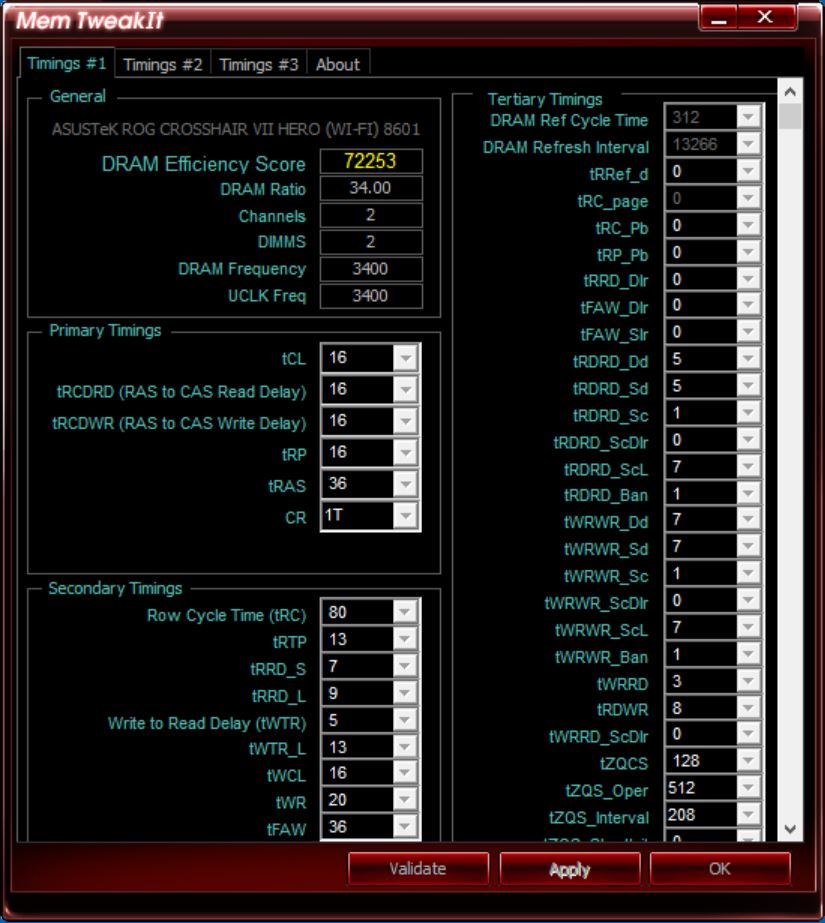Expand the tWRWR_Sd dropdown arrow
825x923 pixels.
pyautogui.click(x=749, y=546)
